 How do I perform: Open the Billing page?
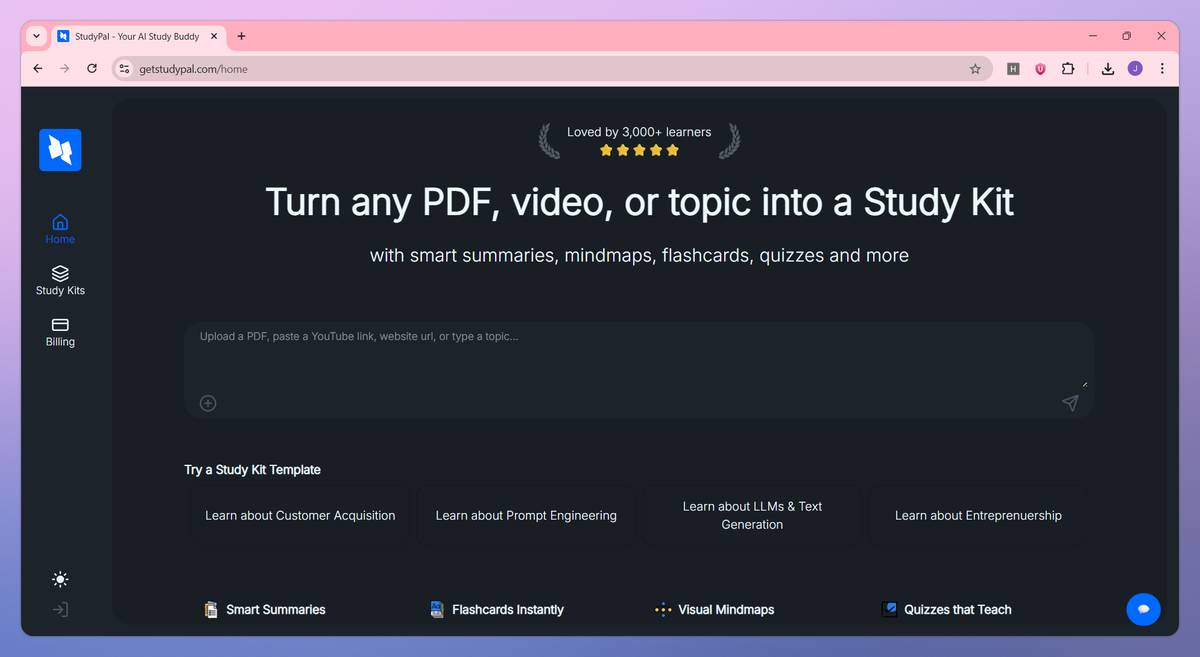coord(60,332)
